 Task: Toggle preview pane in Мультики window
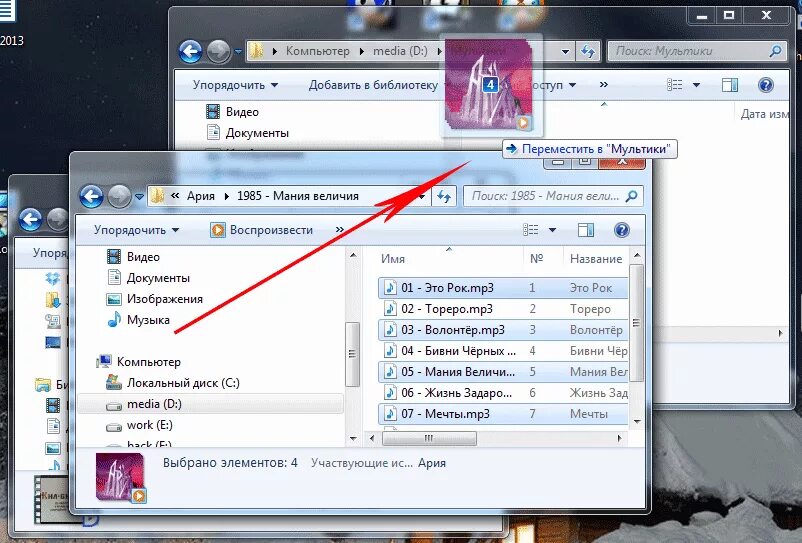pyautogui.click(x=730, y=85)
